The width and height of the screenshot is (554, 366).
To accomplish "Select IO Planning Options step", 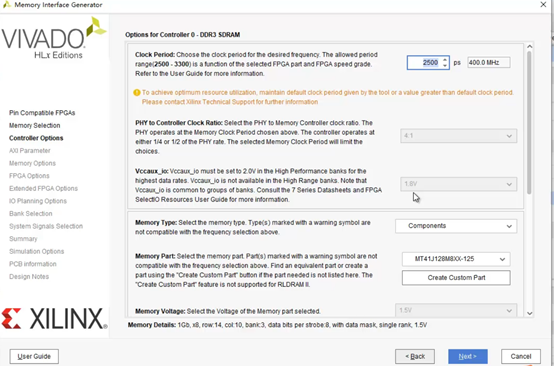I will 38,201.
